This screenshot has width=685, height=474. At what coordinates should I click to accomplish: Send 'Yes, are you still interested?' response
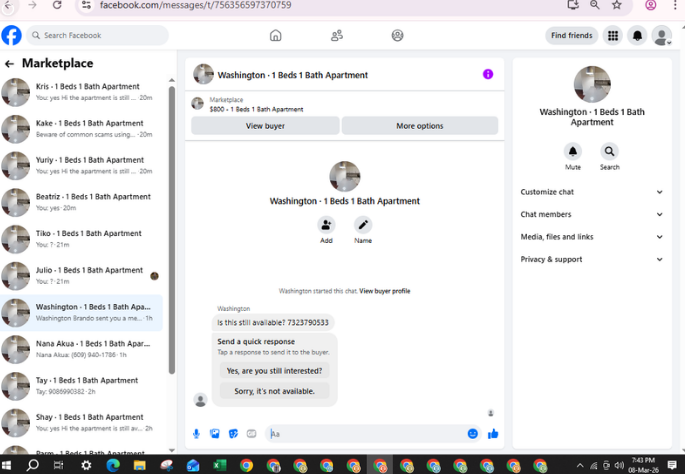(274, 370)
